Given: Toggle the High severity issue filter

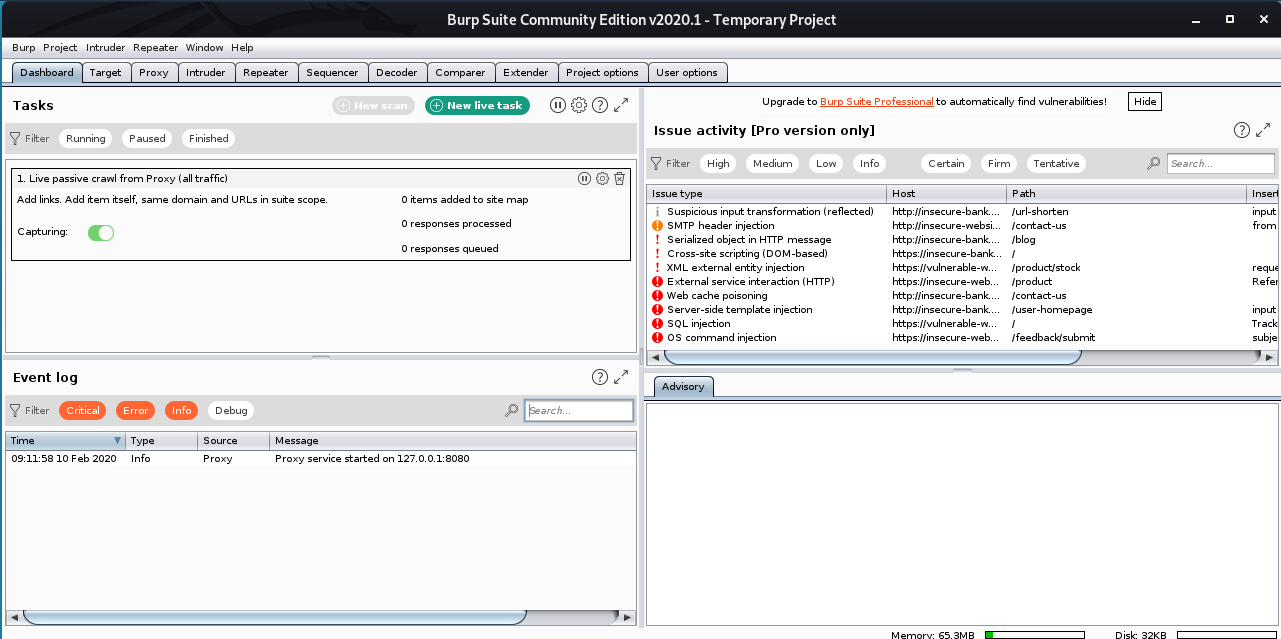Looking at the screenshot, I should (x=718, y=163).
